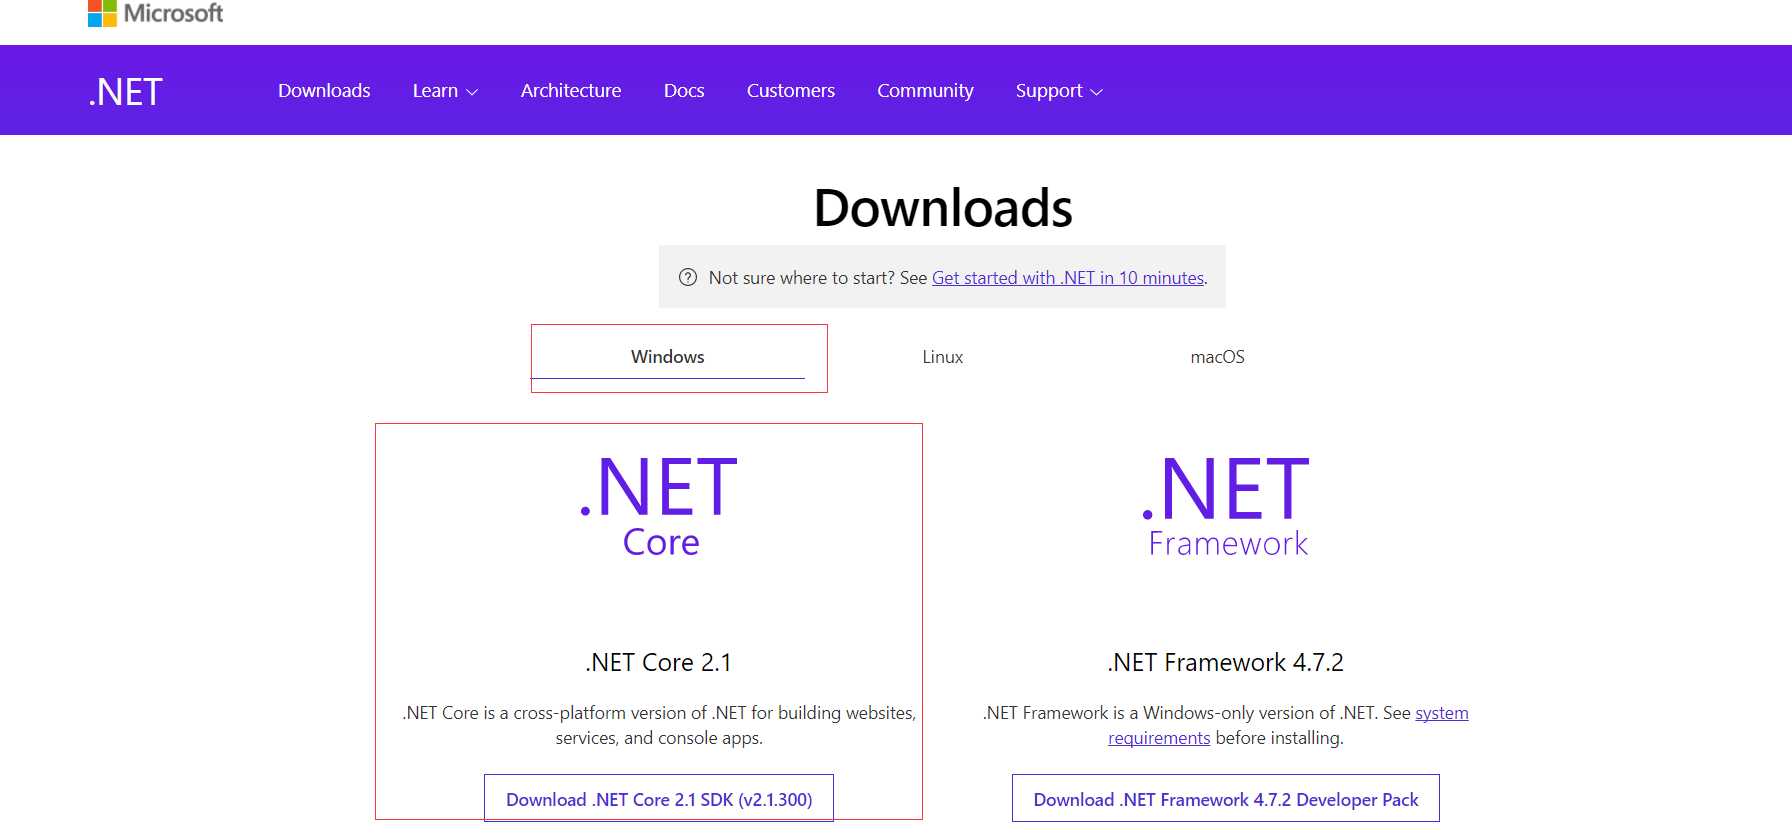The image size is (1792, 834).
Task: Click the .NET Framework 4.7.2 heading
Action: pyautogui.click(x=1226, y=662)
